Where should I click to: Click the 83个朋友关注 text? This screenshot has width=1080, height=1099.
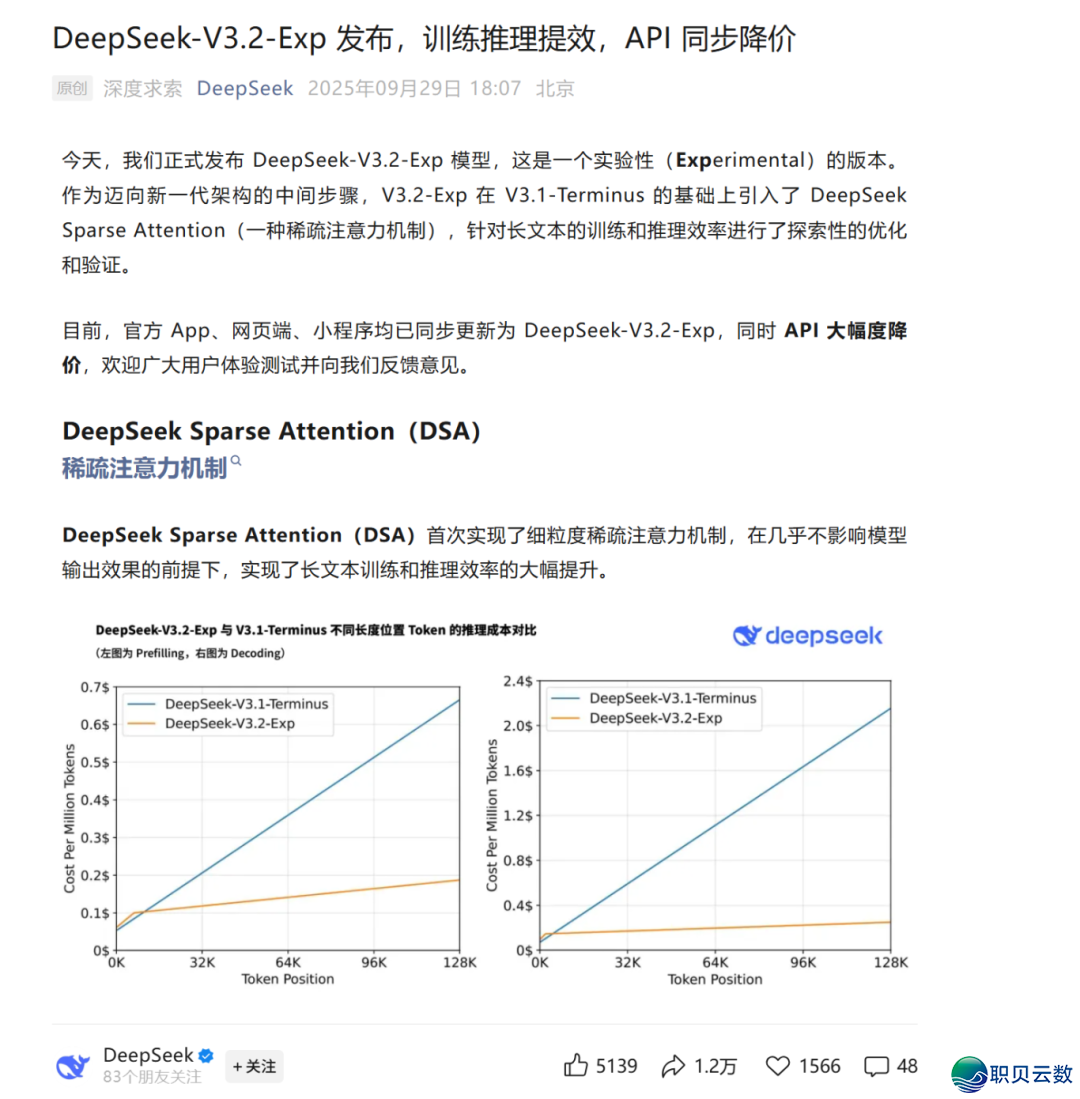[x=152, y=1077]
